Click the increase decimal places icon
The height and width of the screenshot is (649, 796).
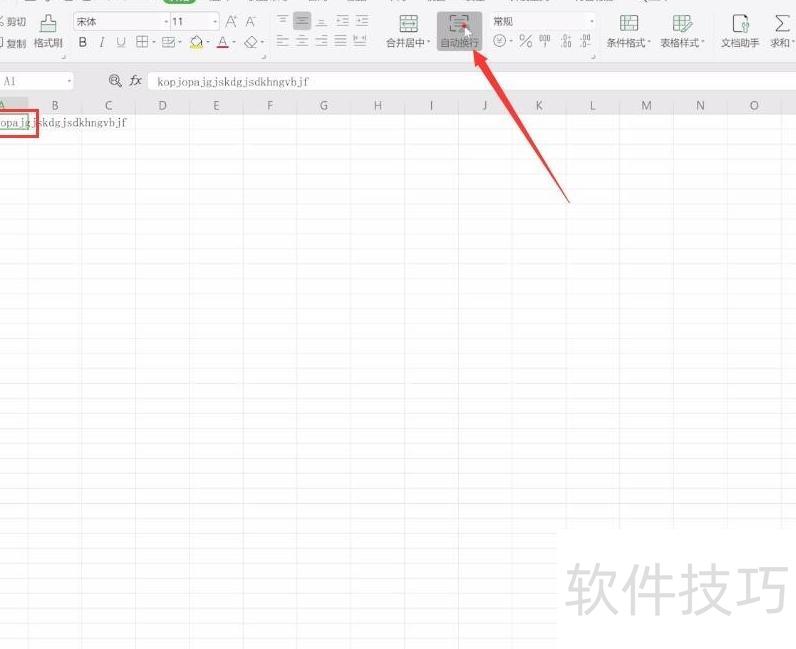click(x=567, y=41)
